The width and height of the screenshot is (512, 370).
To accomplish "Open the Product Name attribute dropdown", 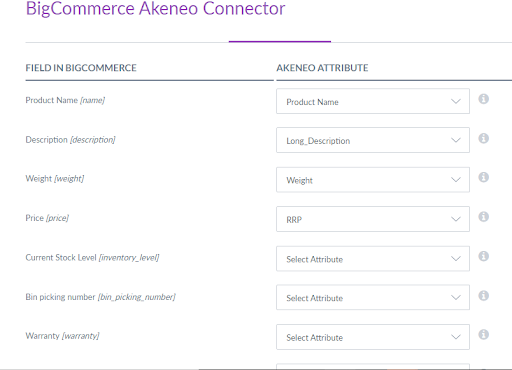I will coord(373,101).
